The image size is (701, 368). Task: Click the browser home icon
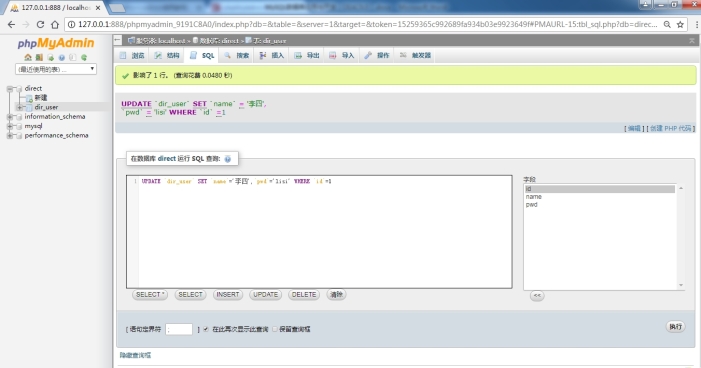coord(55,25)
